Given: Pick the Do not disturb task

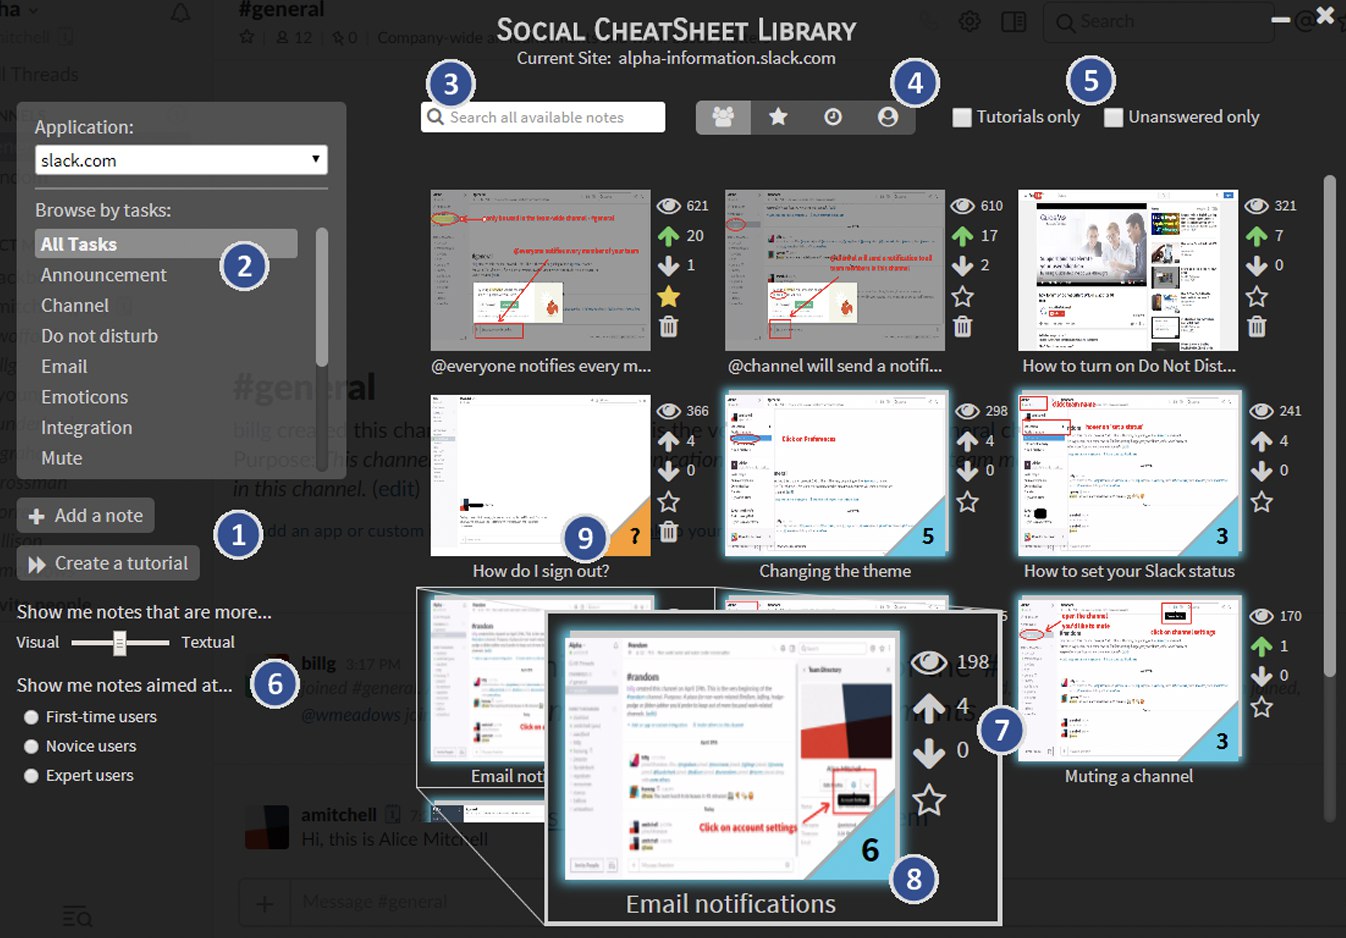Looking at the screenshot, I should [x=99, y=336].
